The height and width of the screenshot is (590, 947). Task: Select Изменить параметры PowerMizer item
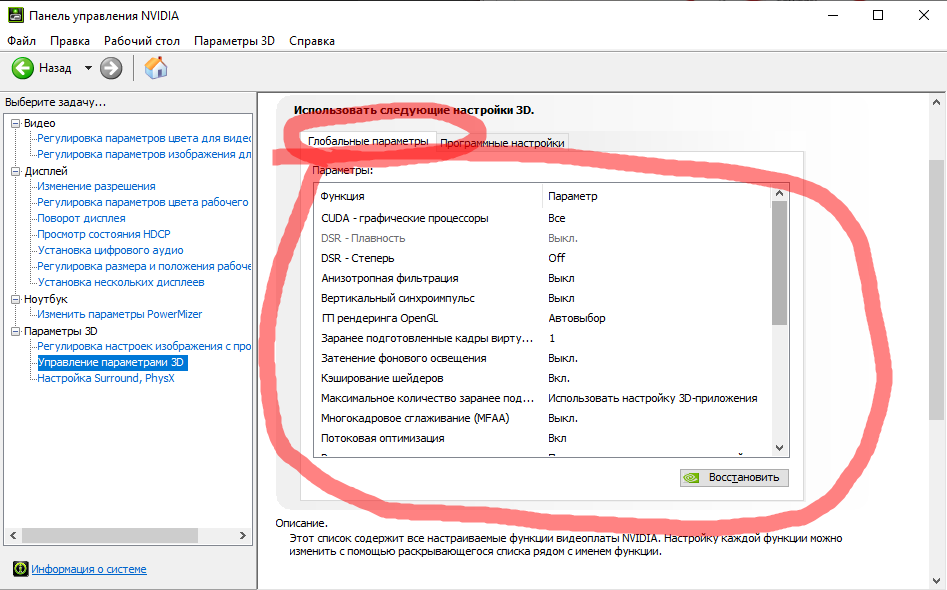pyautogui.click(x=120, y=314)
